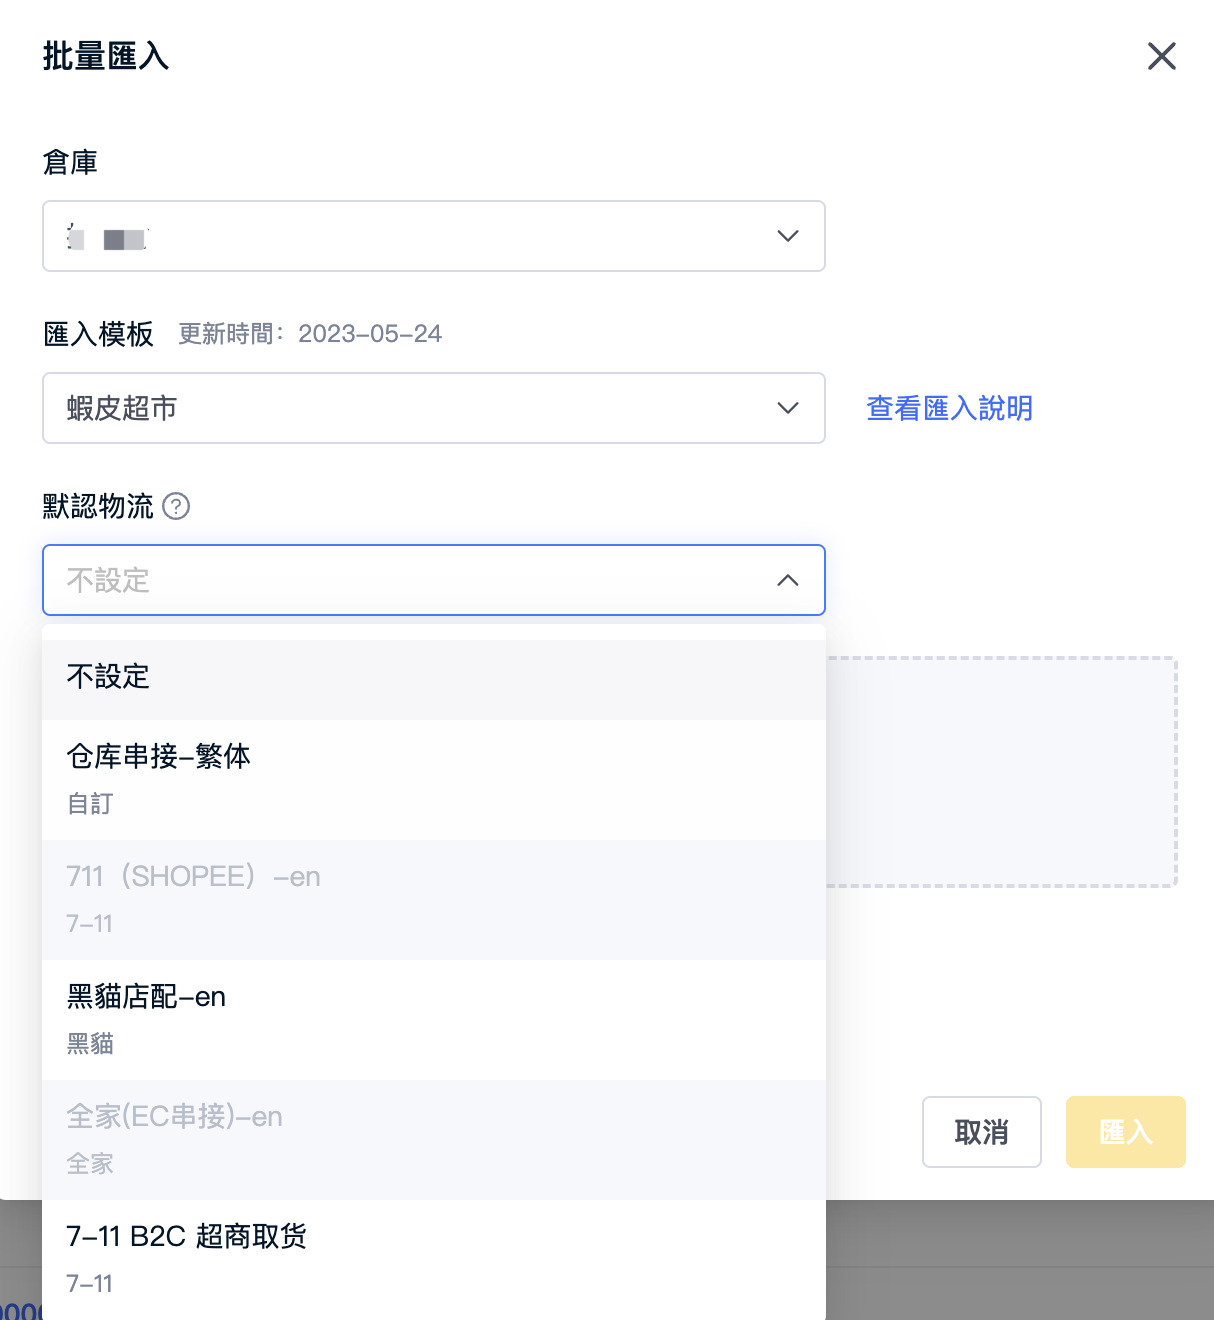1214x1320 pixels.
Task: Select 711 (SHOPEE) -en option
Action: (x=434, y=900)
